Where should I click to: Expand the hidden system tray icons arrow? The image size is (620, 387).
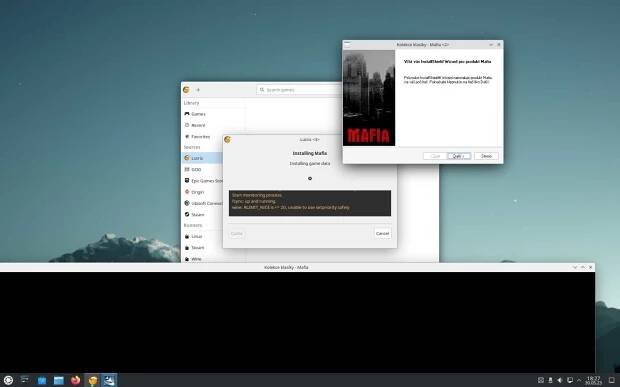point(579,380)
